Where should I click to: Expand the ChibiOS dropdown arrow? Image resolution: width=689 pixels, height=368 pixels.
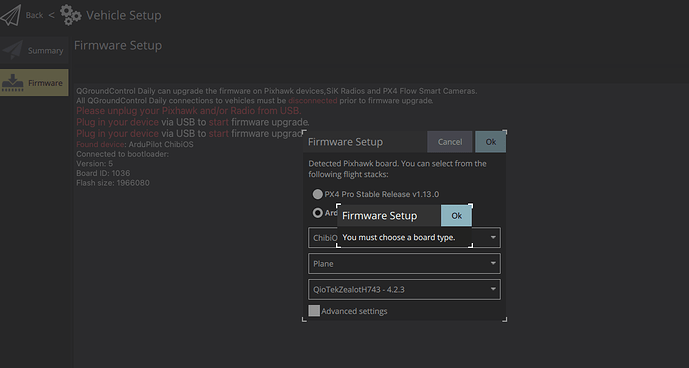coord(493,237)
